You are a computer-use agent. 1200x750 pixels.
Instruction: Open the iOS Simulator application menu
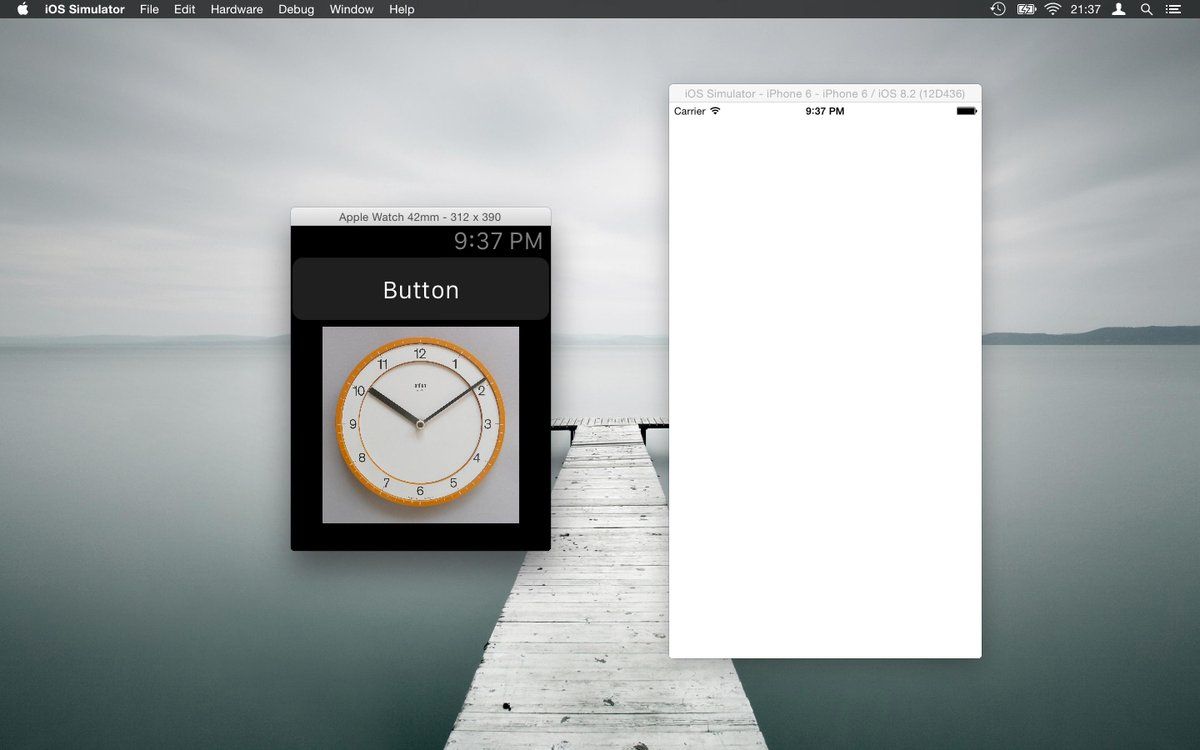[85, 9]
